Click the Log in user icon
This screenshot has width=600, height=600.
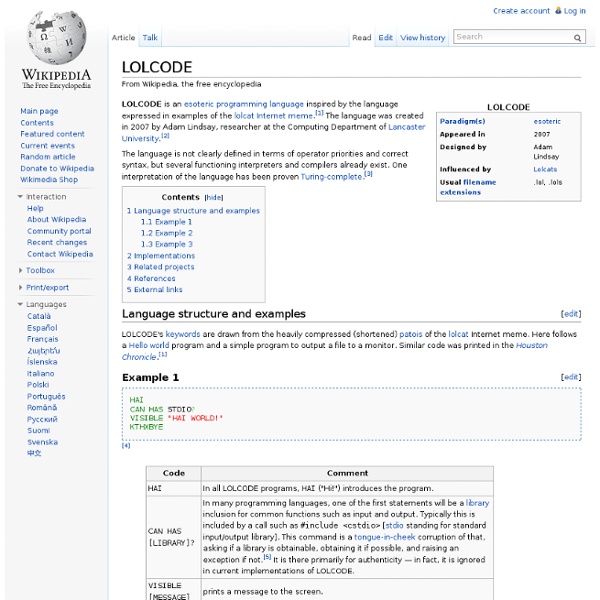[558, 11]
